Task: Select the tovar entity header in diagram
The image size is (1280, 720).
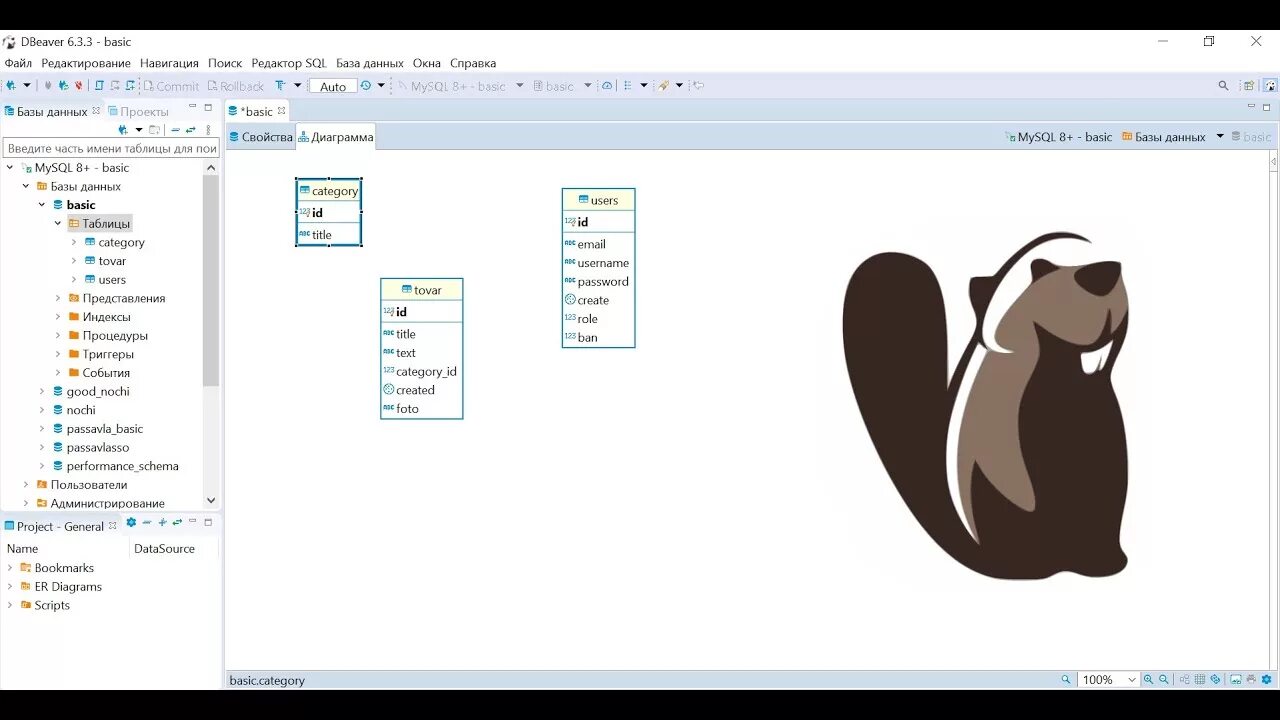Action: [422, 290]
